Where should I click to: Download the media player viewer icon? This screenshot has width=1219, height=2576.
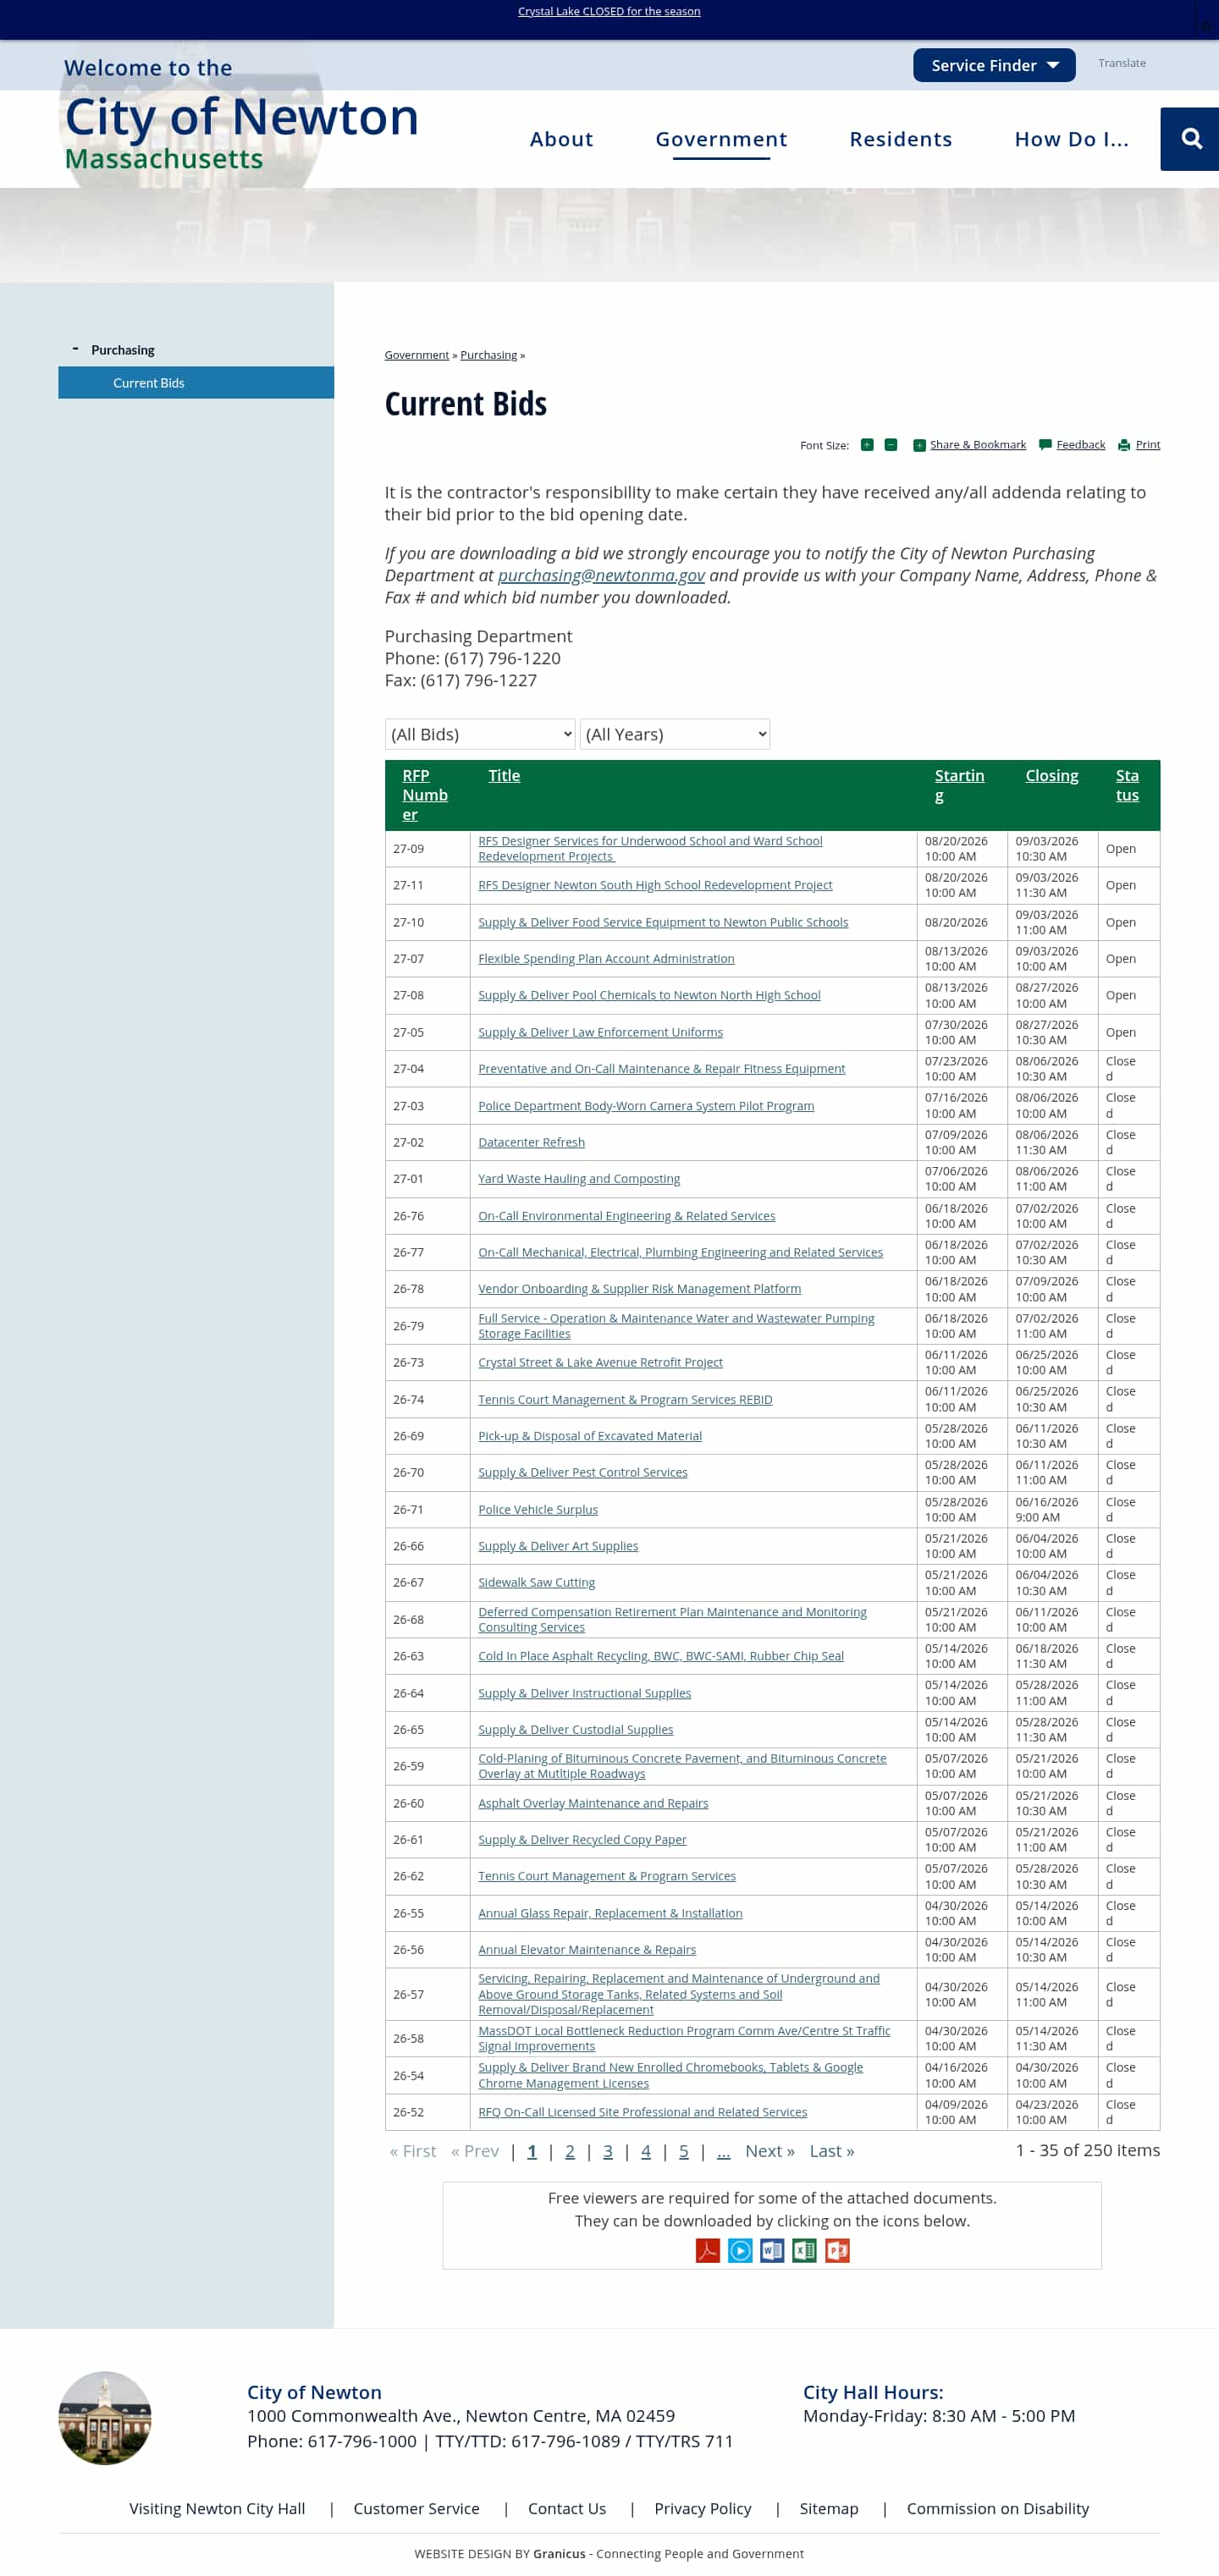tap(740, 2250)
